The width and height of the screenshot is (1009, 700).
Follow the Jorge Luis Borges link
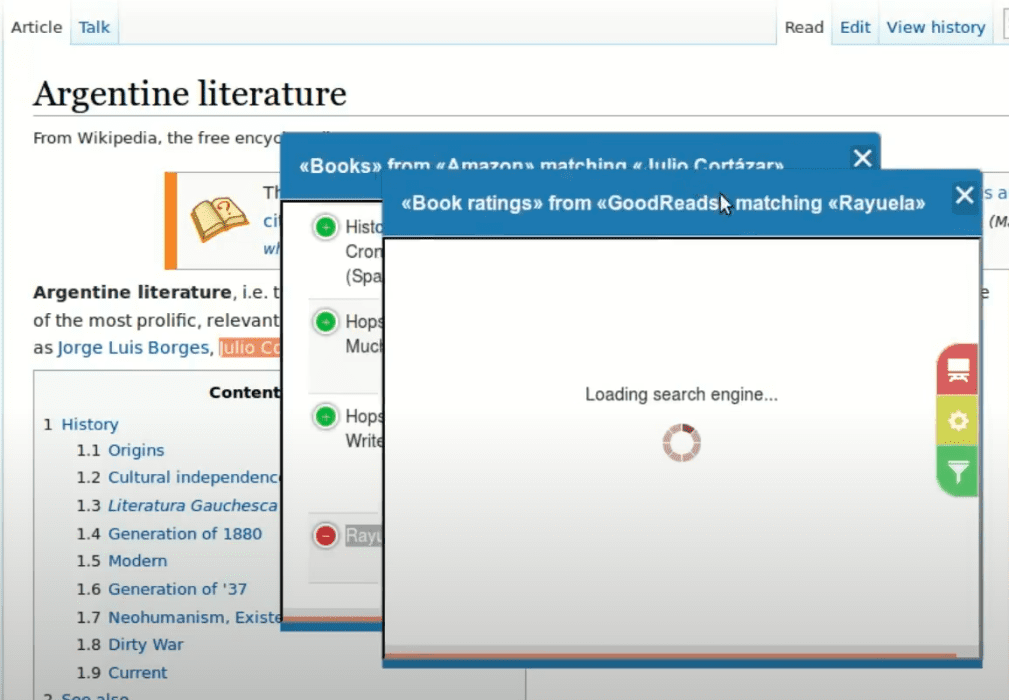[133, 347]
